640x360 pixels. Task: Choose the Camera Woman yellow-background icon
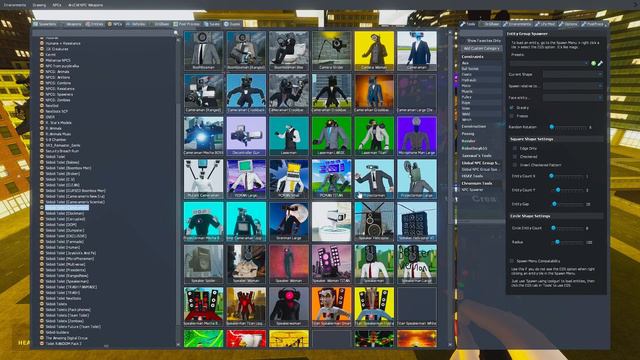point(374,51)
